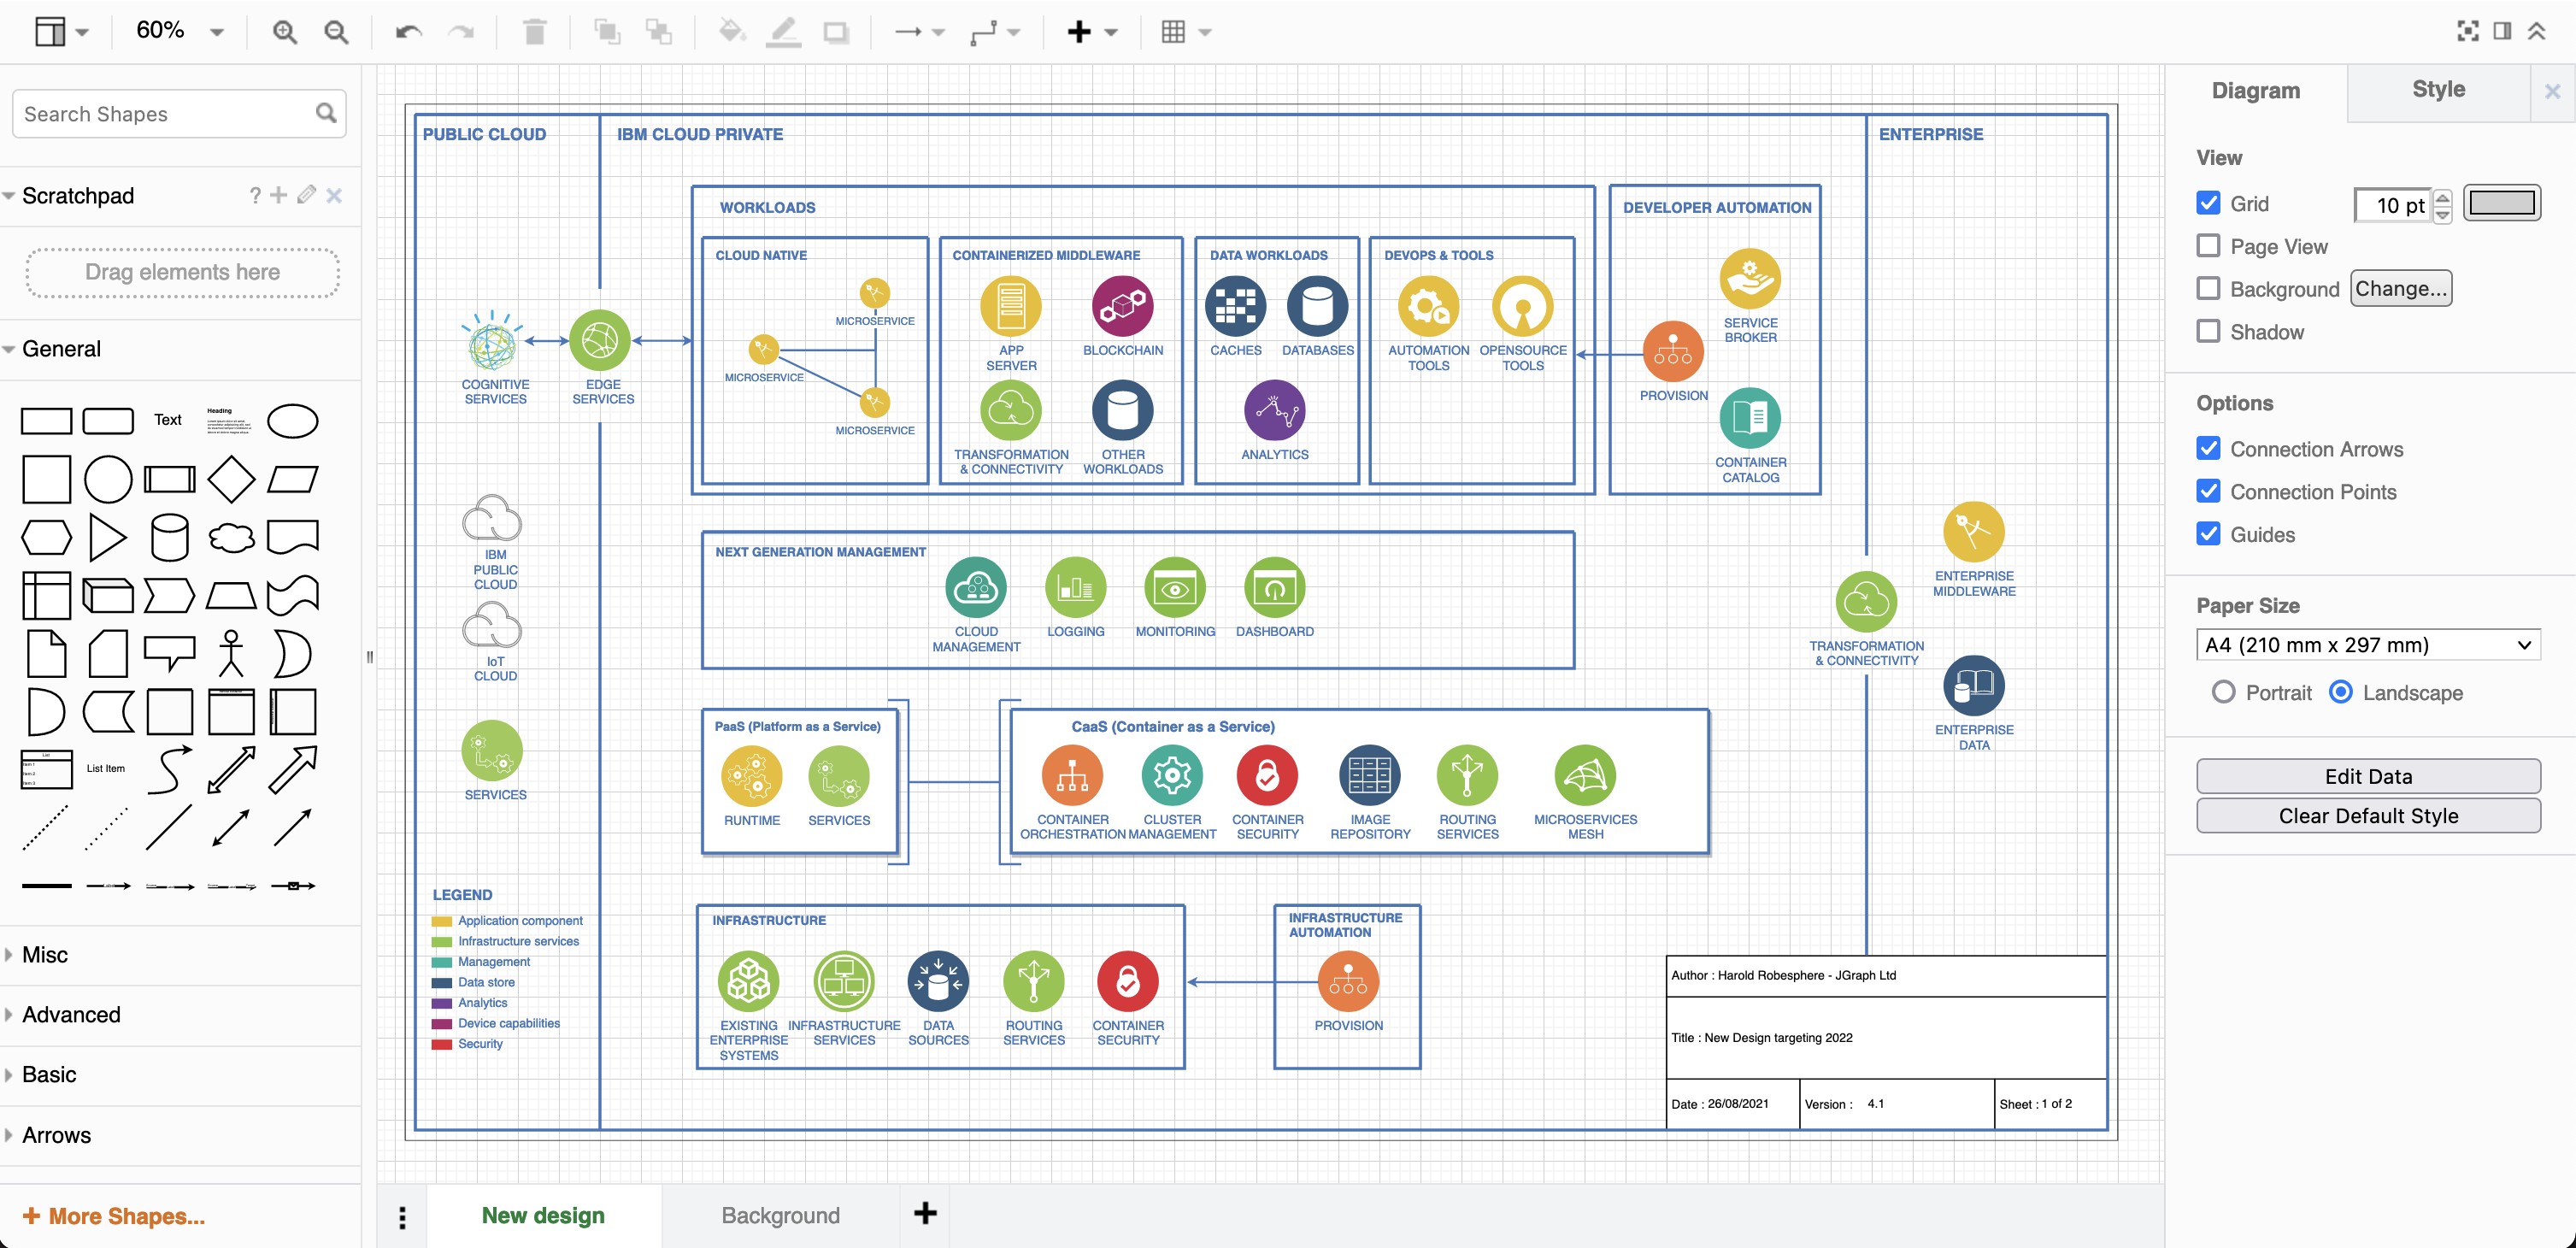This screenshot has height=1248, width=2576.
Task: Click the Clear Default Style button
Action: (x=2367, y=818)
